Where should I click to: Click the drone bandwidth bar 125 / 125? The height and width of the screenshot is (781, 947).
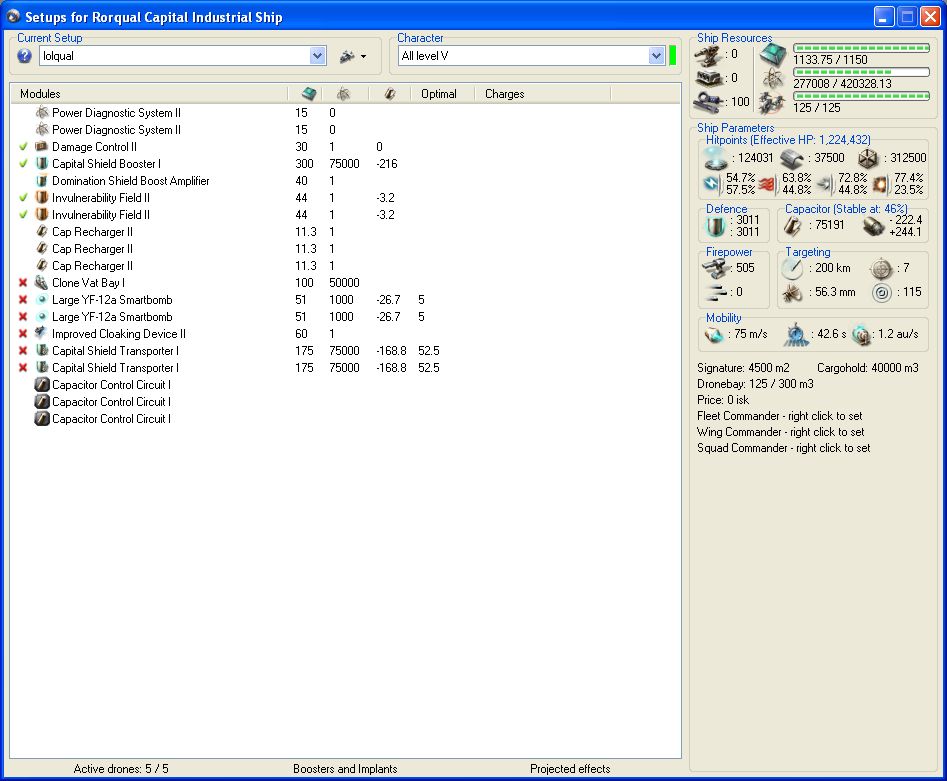tap(861, 95)
